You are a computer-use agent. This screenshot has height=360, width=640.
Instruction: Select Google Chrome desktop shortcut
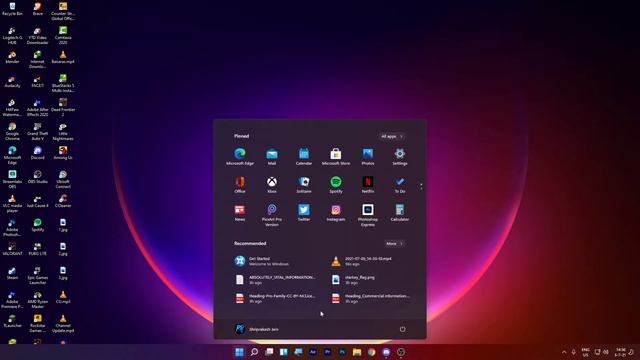12,131
